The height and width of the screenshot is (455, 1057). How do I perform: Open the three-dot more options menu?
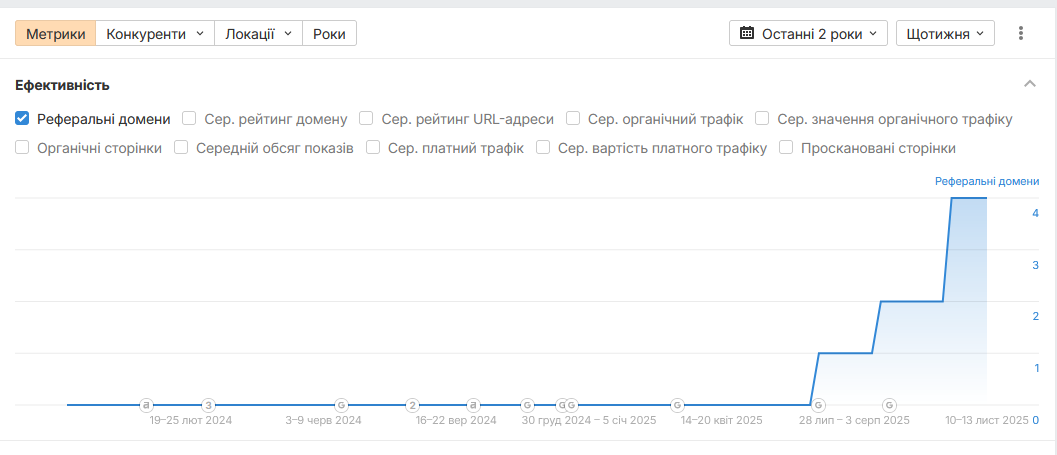(1021, 33)
